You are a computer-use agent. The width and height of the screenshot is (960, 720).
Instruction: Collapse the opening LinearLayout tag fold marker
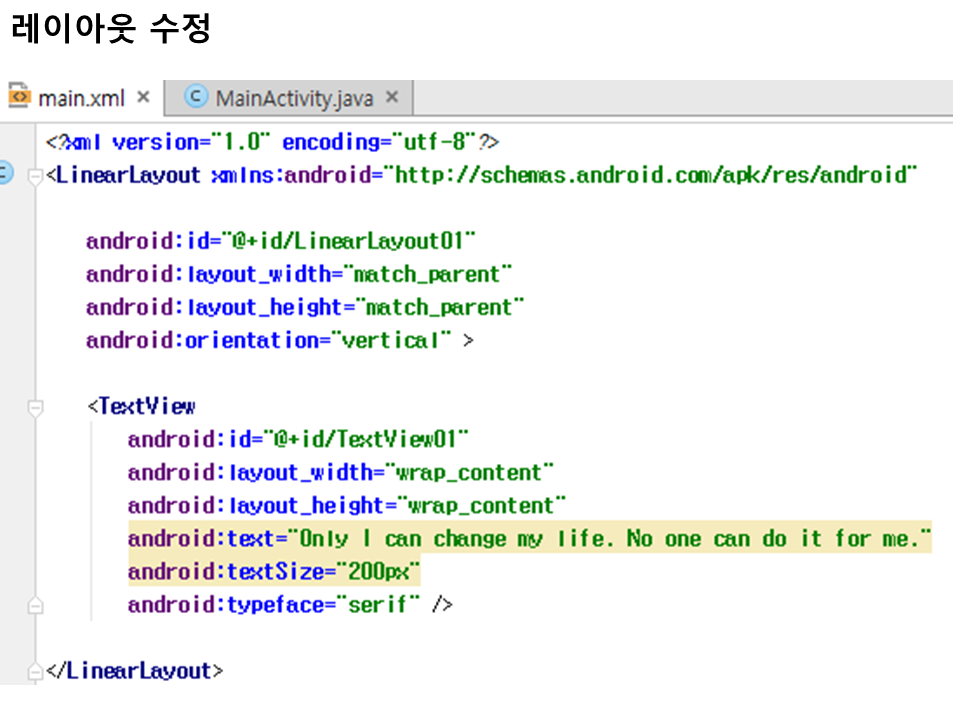[36, 176]
